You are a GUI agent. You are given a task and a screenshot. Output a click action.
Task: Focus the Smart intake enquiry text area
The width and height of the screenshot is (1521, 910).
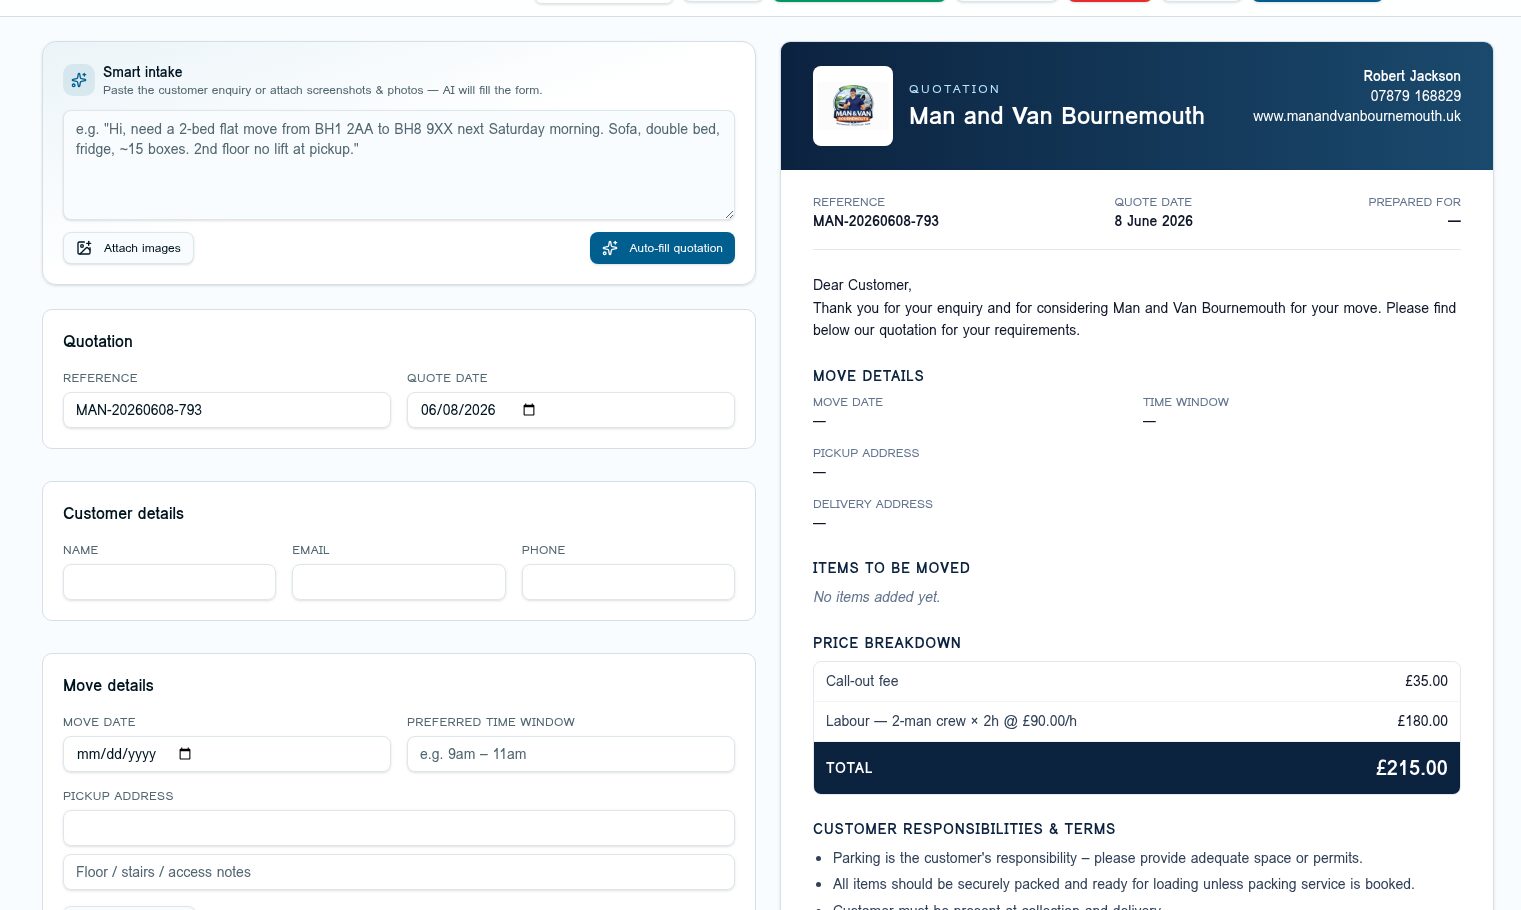point(399,165)
